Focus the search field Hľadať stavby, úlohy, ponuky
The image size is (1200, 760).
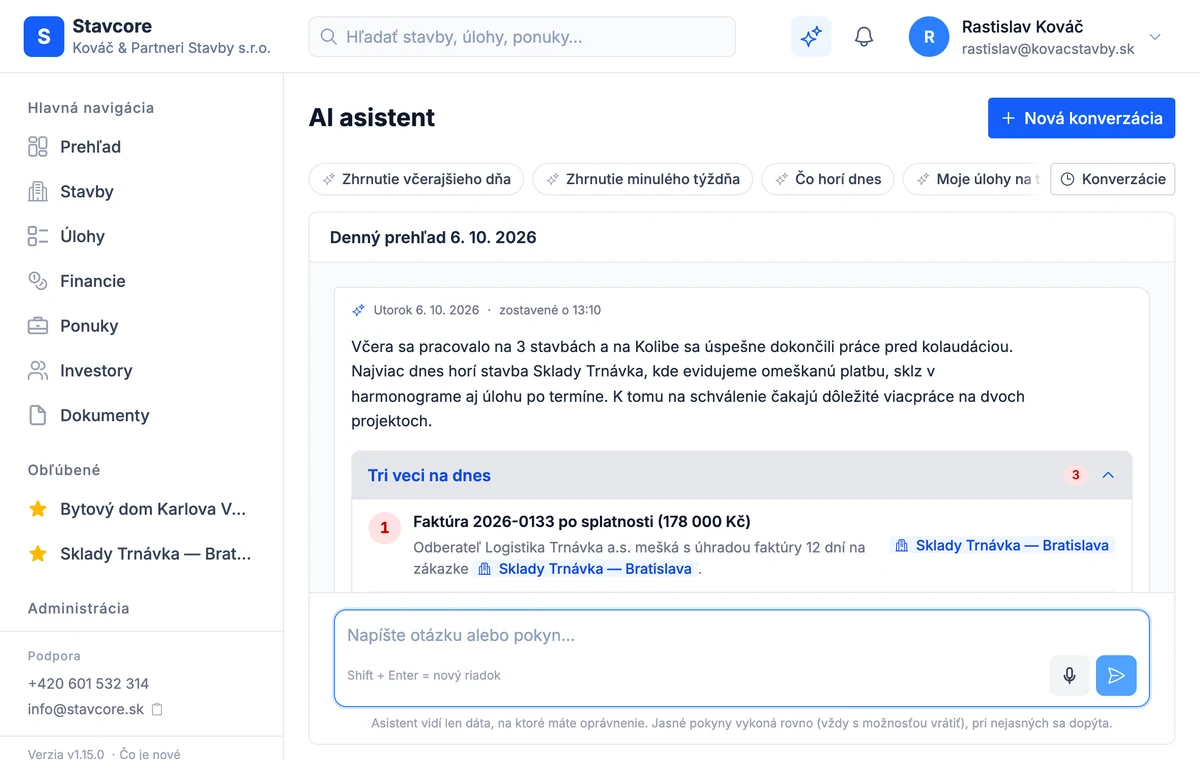click(x=522, y=37)
